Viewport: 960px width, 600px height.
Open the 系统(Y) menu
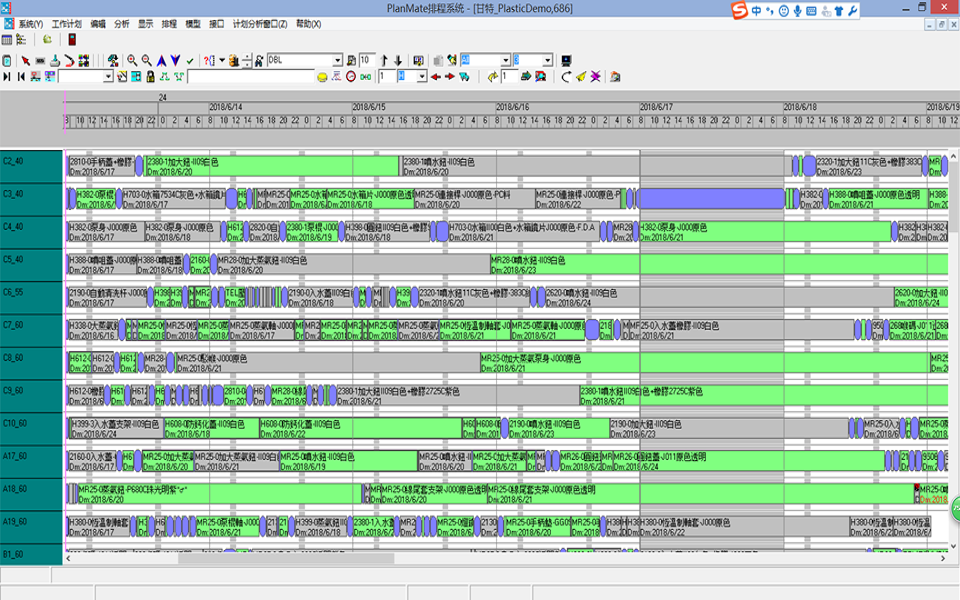(x=31, y=24)
